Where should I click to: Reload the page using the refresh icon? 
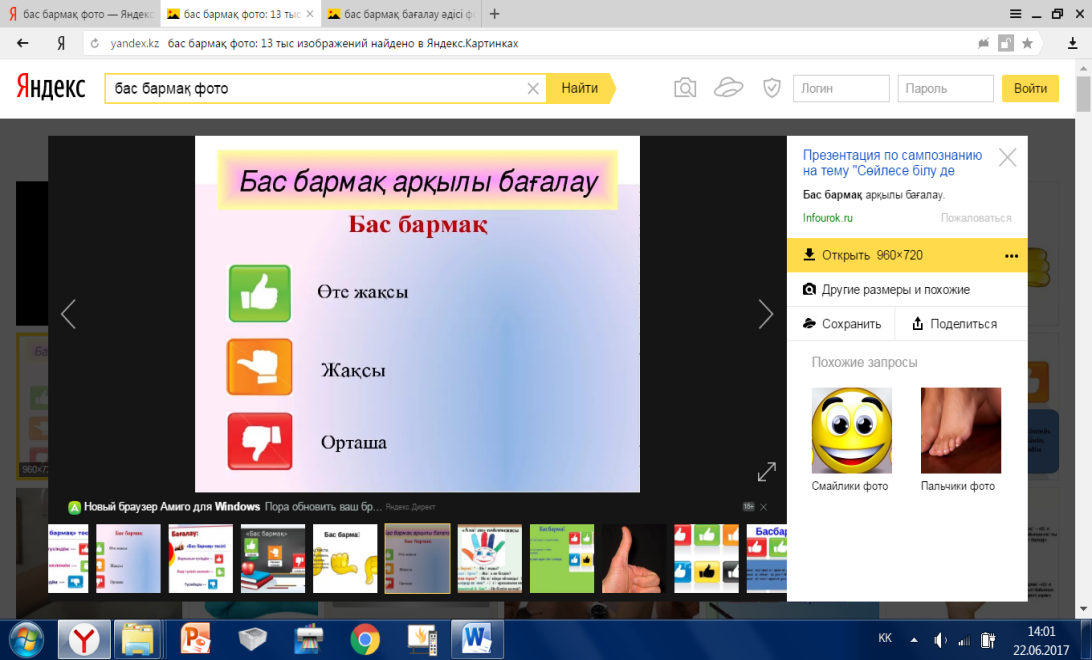tap(95, 43)
